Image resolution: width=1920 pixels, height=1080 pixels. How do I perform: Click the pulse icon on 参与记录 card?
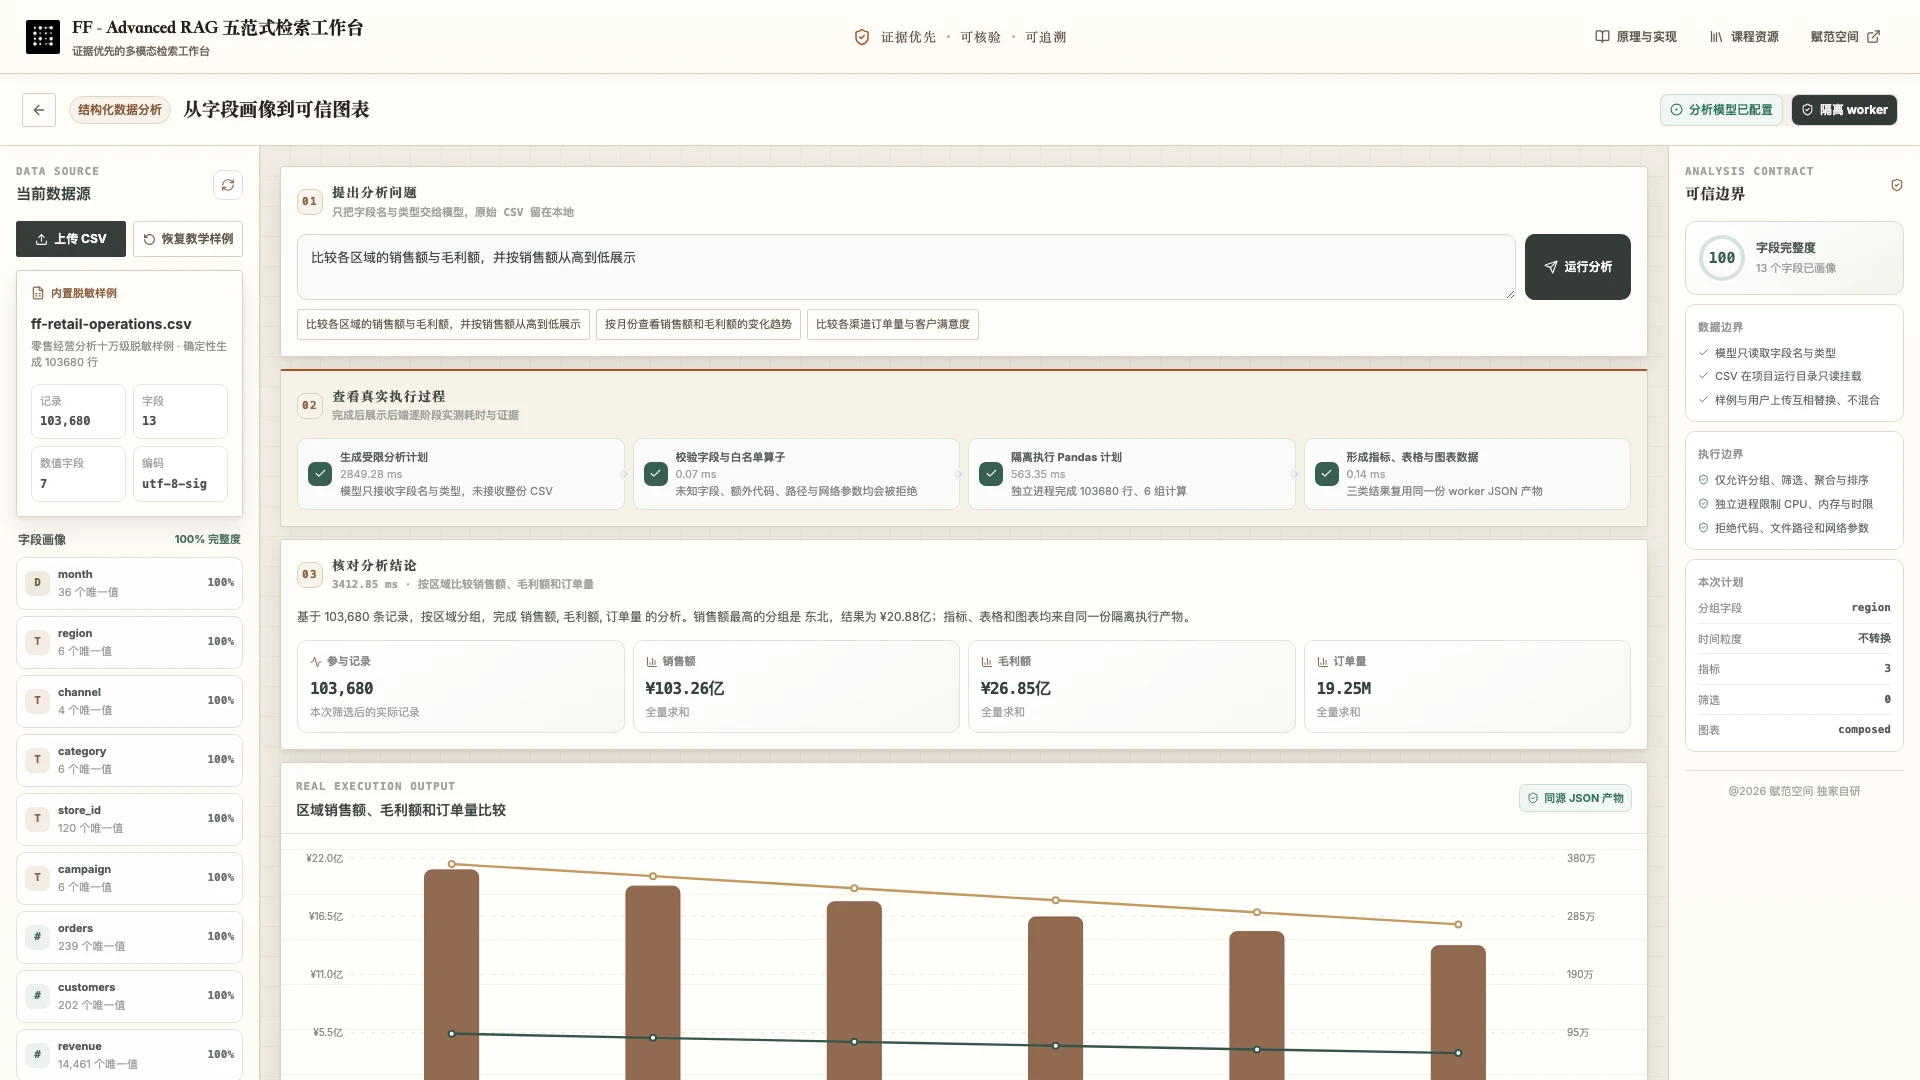pyautogui.click(x=316, y=662)
